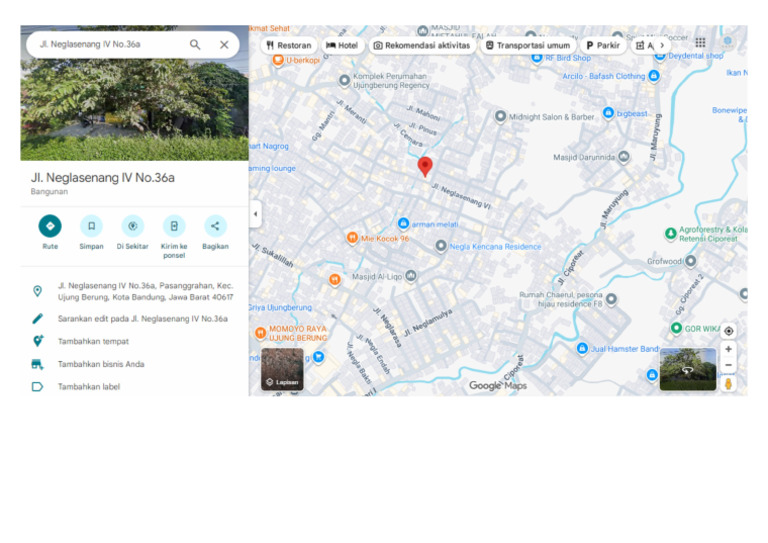The height and width of the screenshot is (543, 768).
Task: Open Google apps grid icon
Action: (700, 43)
